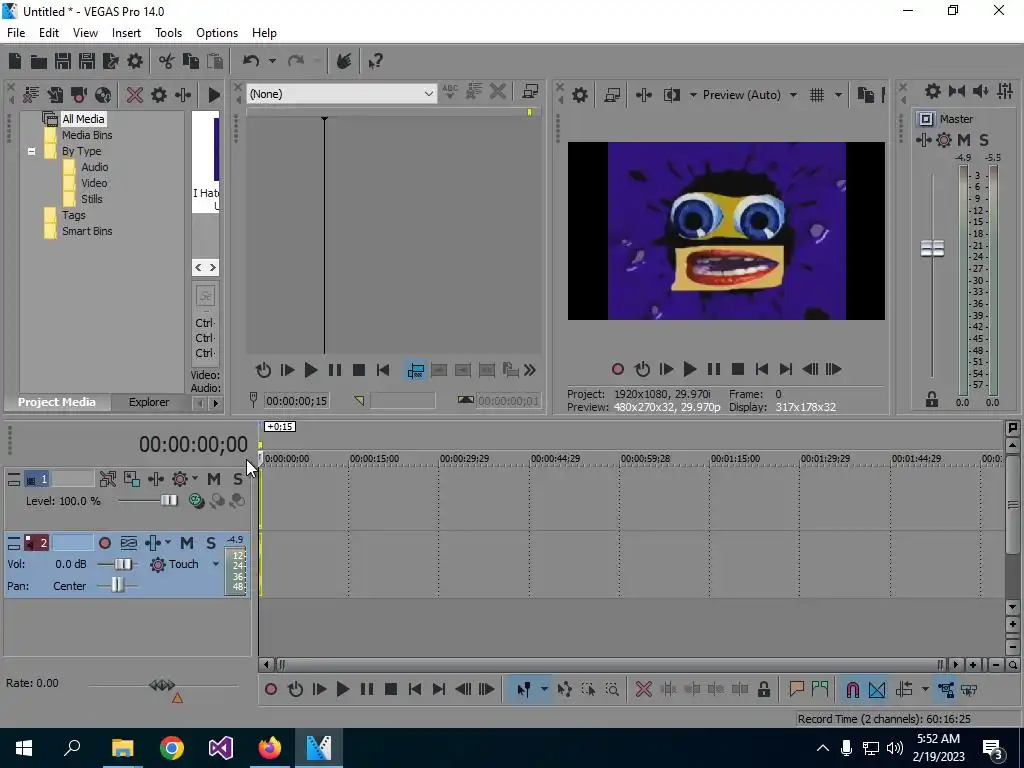Click the video preview image
Image resolution: width=1024 pixels, height=768 pixels.
coord(726,231)
